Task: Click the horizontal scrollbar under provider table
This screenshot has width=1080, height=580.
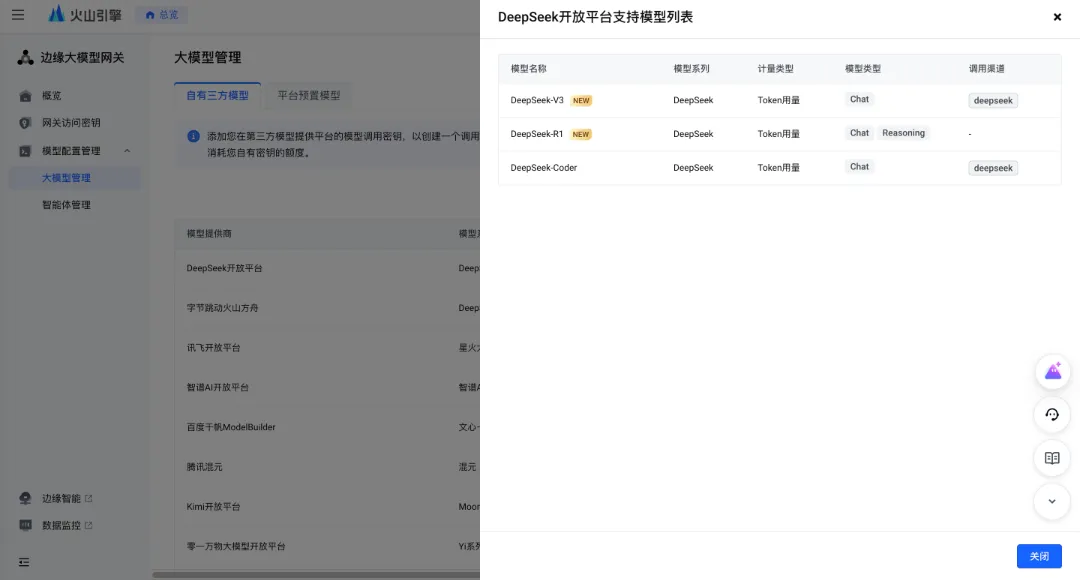Action: pyautogui.click(x=315, y=574)
